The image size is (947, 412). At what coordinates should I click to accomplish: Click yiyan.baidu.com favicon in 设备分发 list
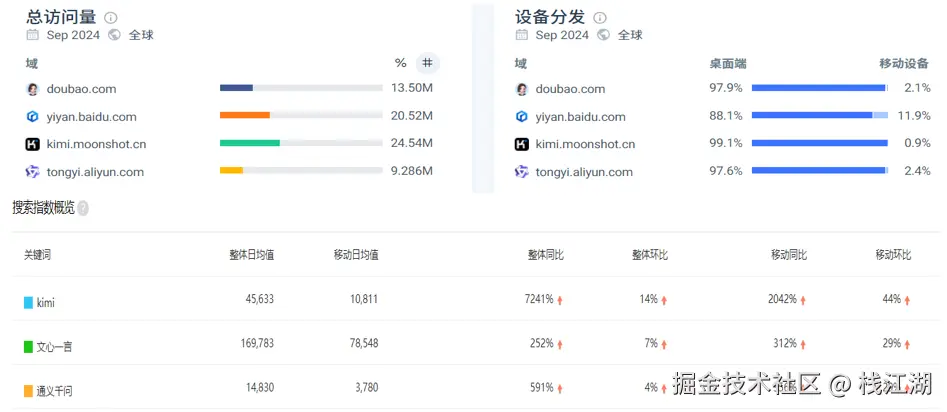pyautogui.click(x=521, y=117)
